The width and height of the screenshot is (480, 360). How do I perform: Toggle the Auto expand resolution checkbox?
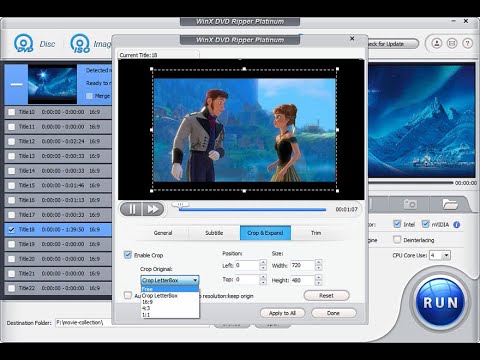tap(128, 295)
